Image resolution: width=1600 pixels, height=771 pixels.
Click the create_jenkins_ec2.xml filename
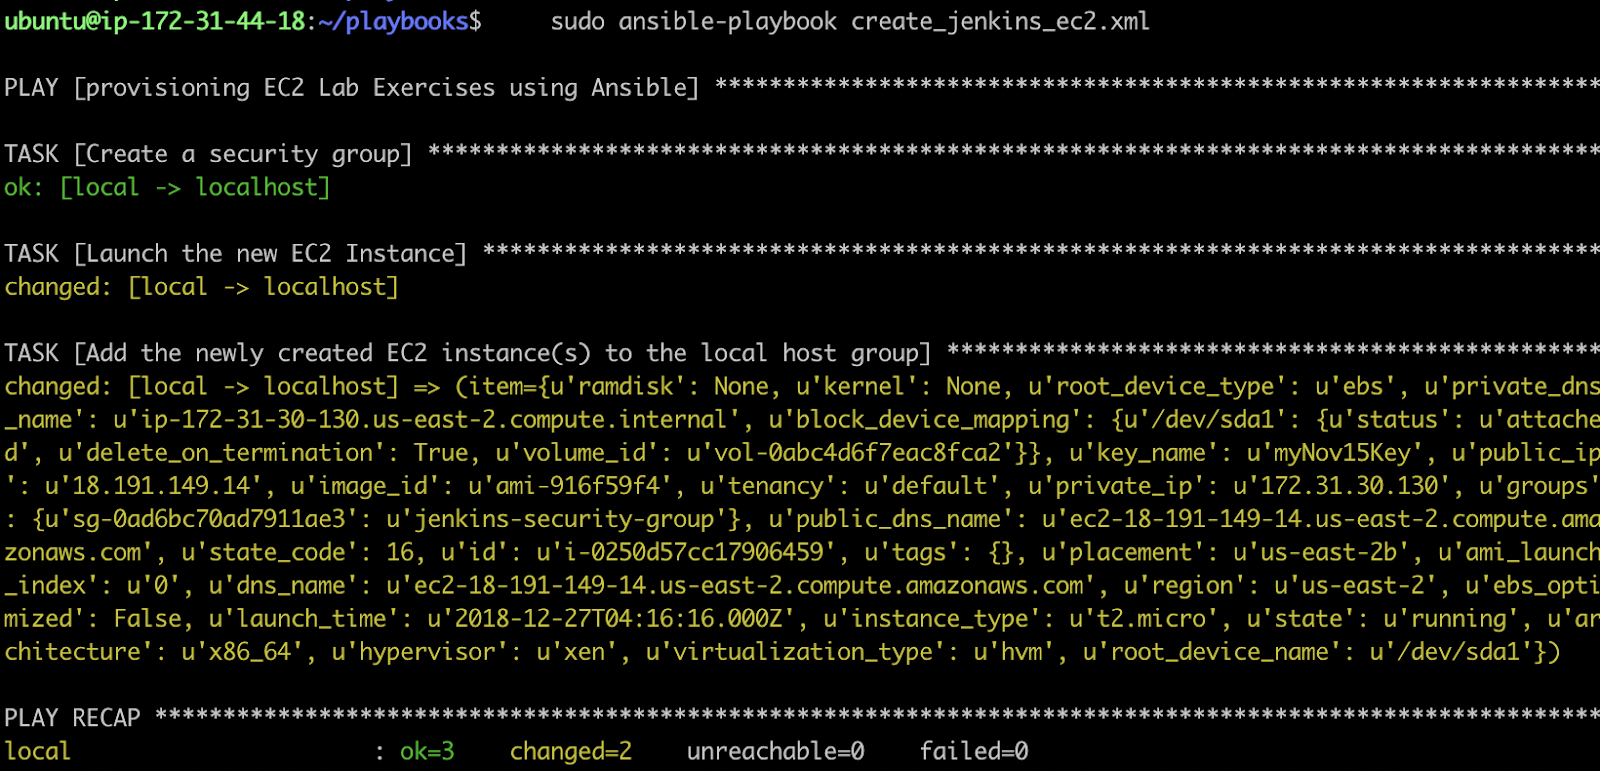(x=1000, y=21)
